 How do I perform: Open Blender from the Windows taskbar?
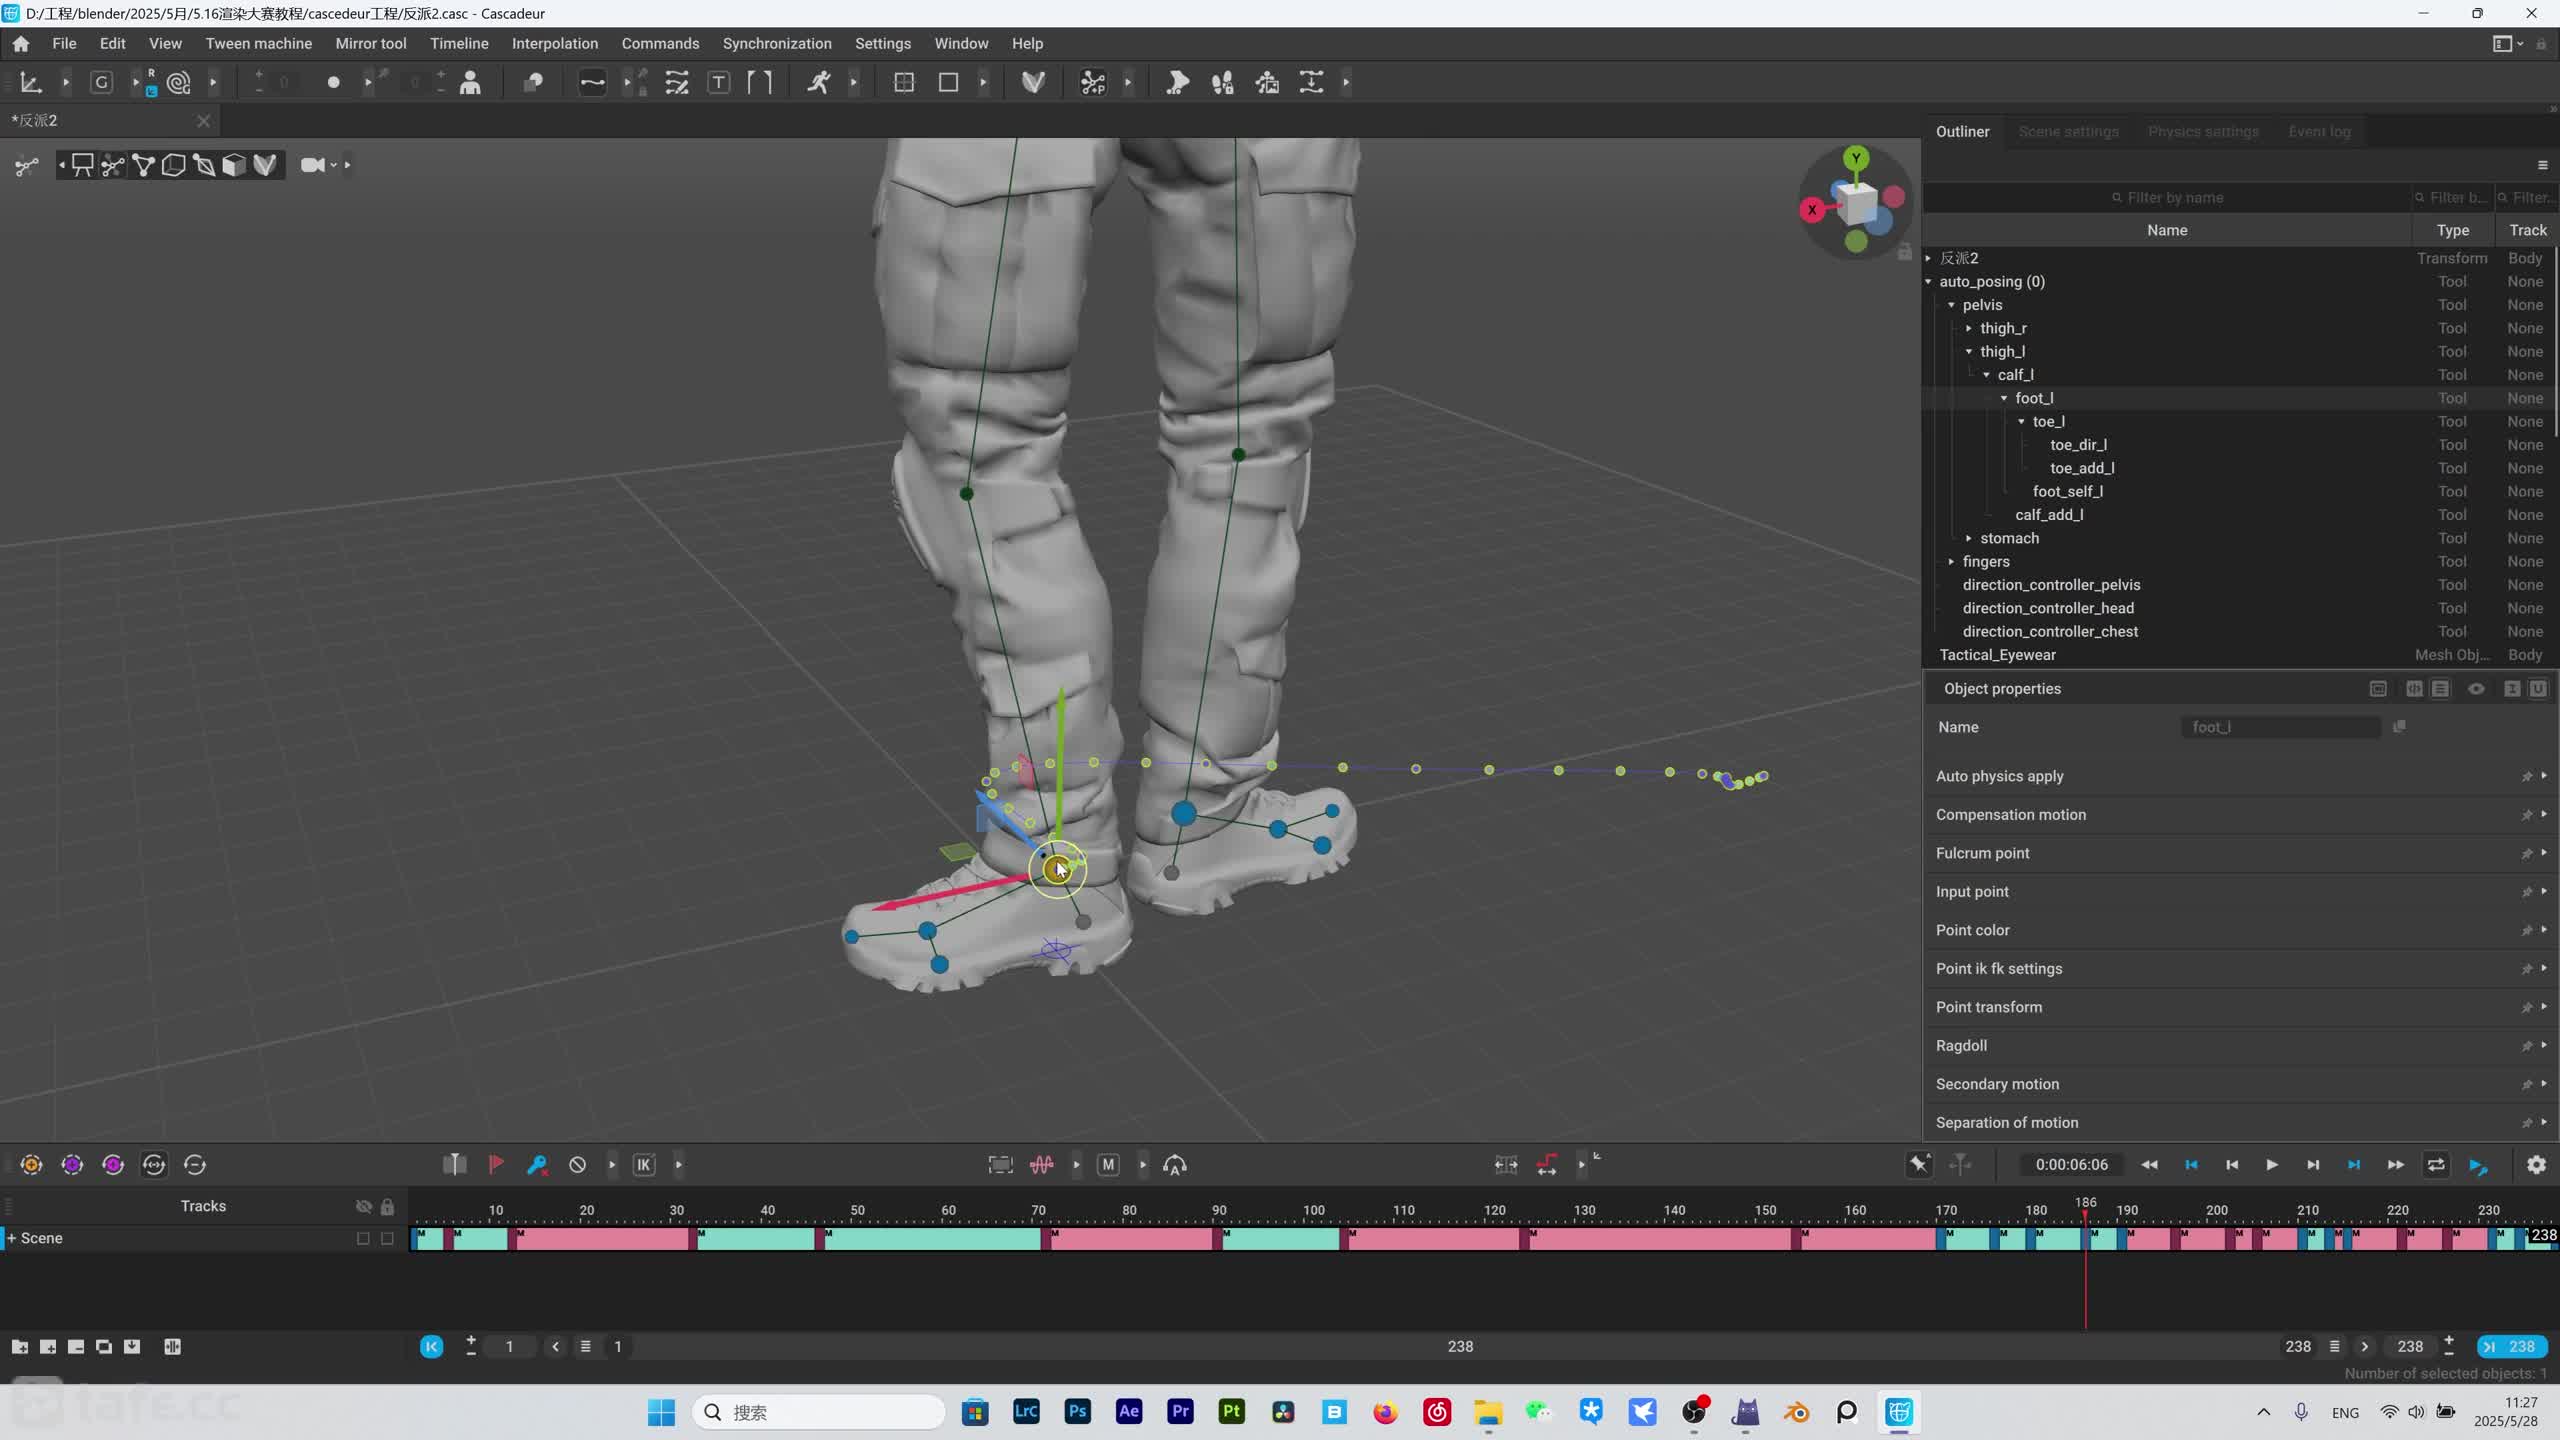tap(1796, 1412)
